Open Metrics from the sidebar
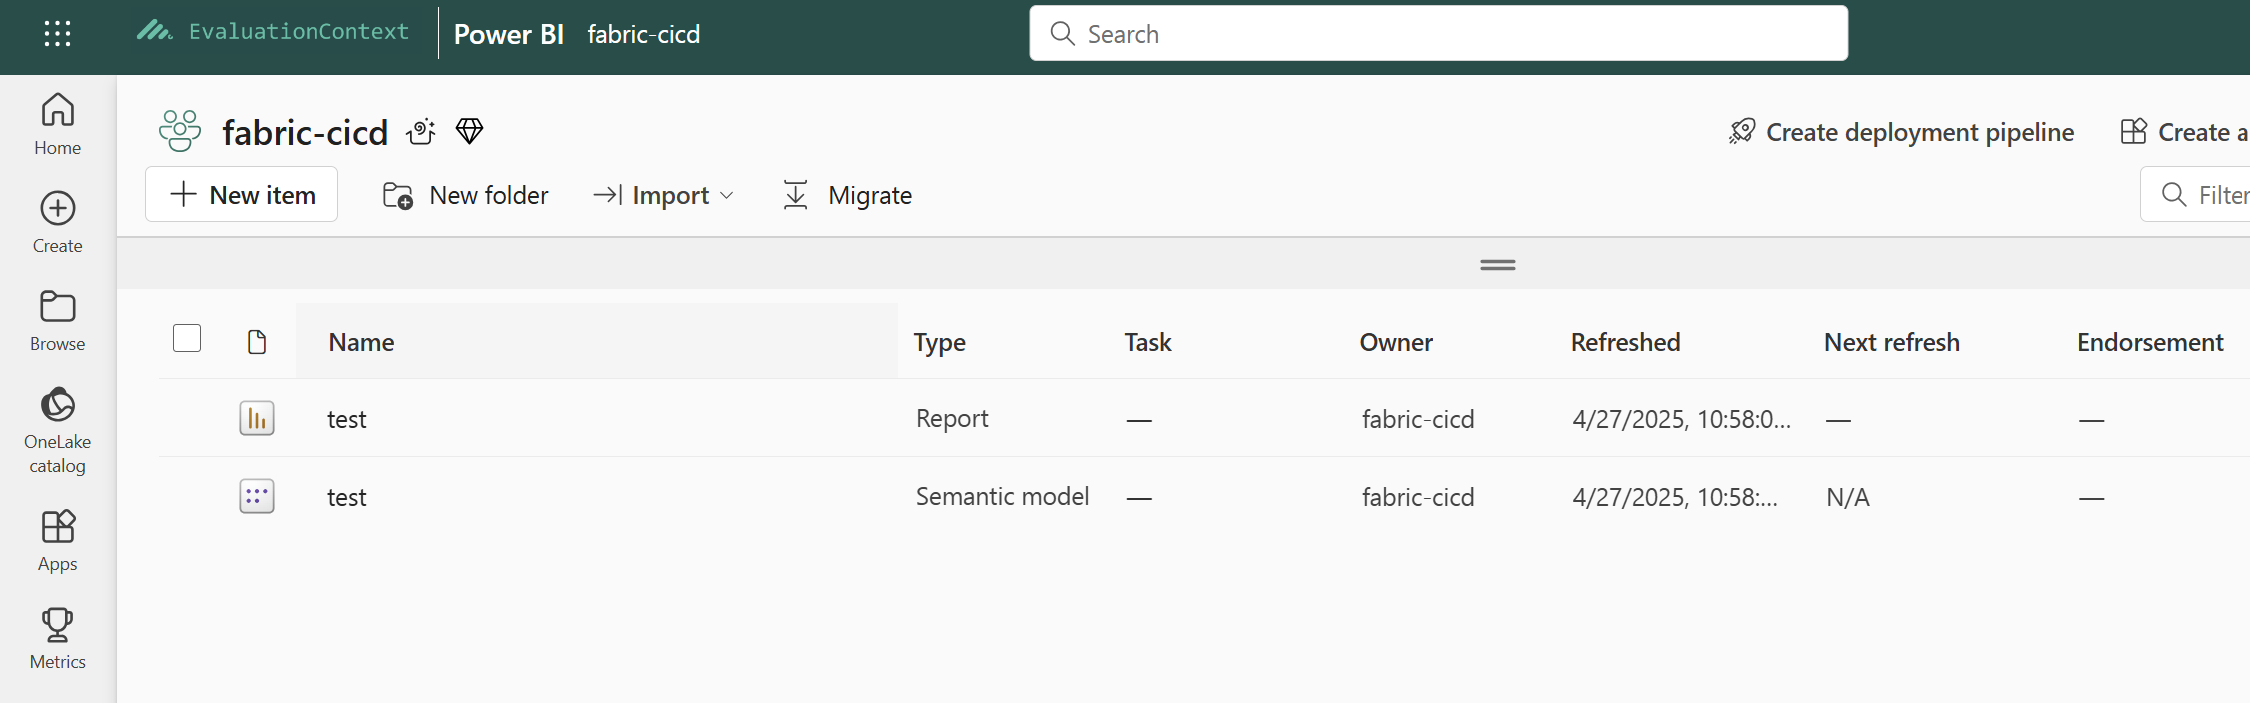 pyautogui.click(x=58, y=638)
